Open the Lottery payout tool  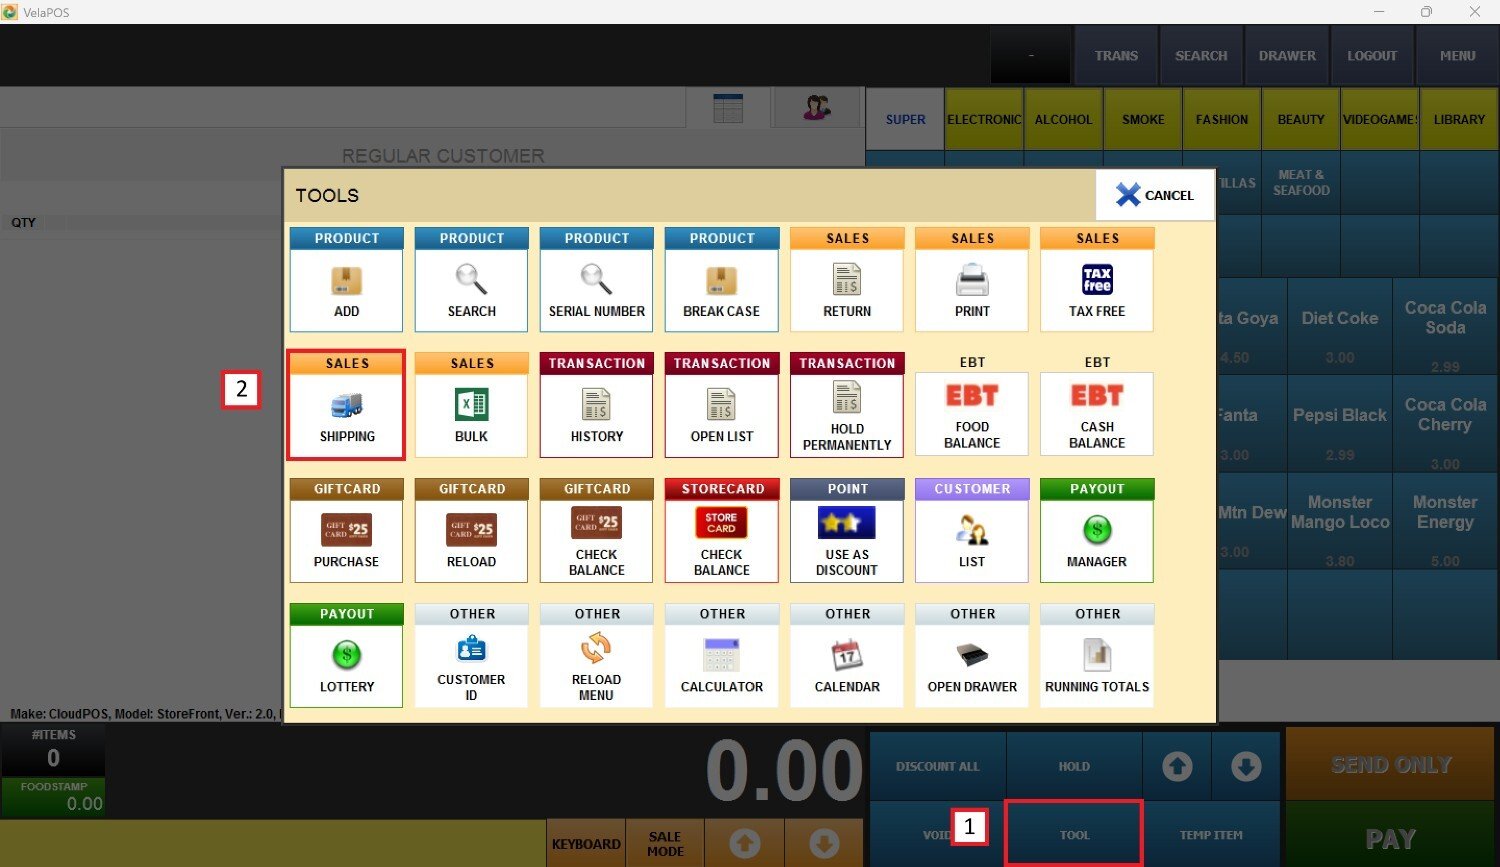(346, 656)
